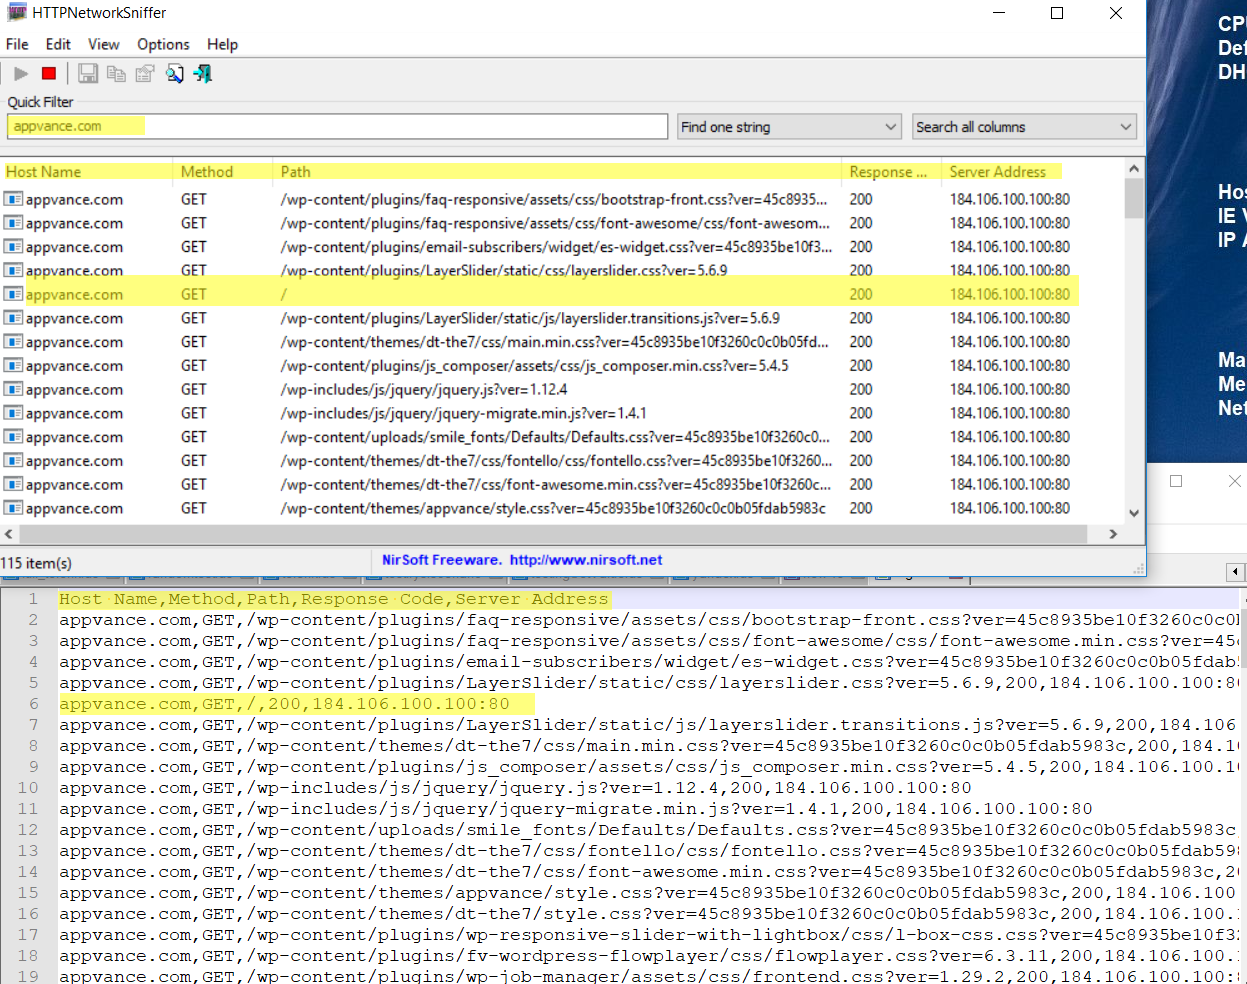Image resolution: width=1247 pixels, height=984 pixels.
Task: Click the Start Capture play icon
Action: [21, 73]
